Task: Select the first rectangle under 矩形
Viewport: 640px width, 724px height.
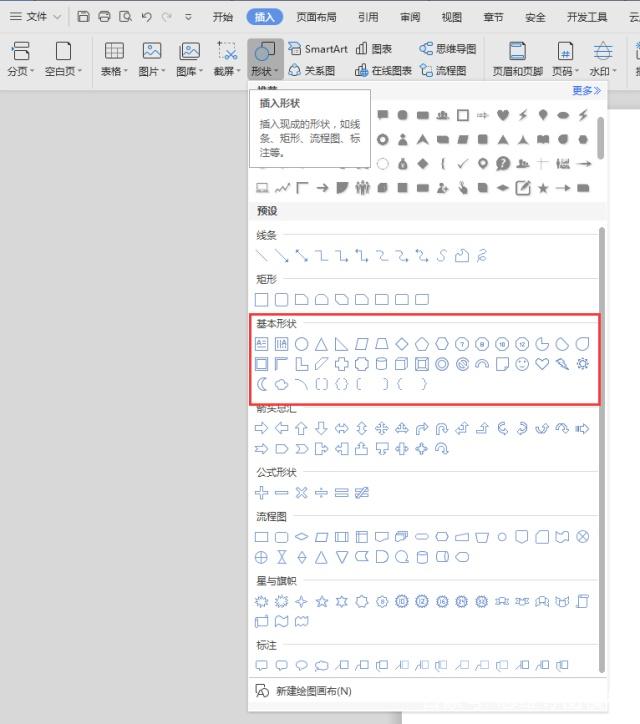Action: pyautogui.click(x=261, y=300)
